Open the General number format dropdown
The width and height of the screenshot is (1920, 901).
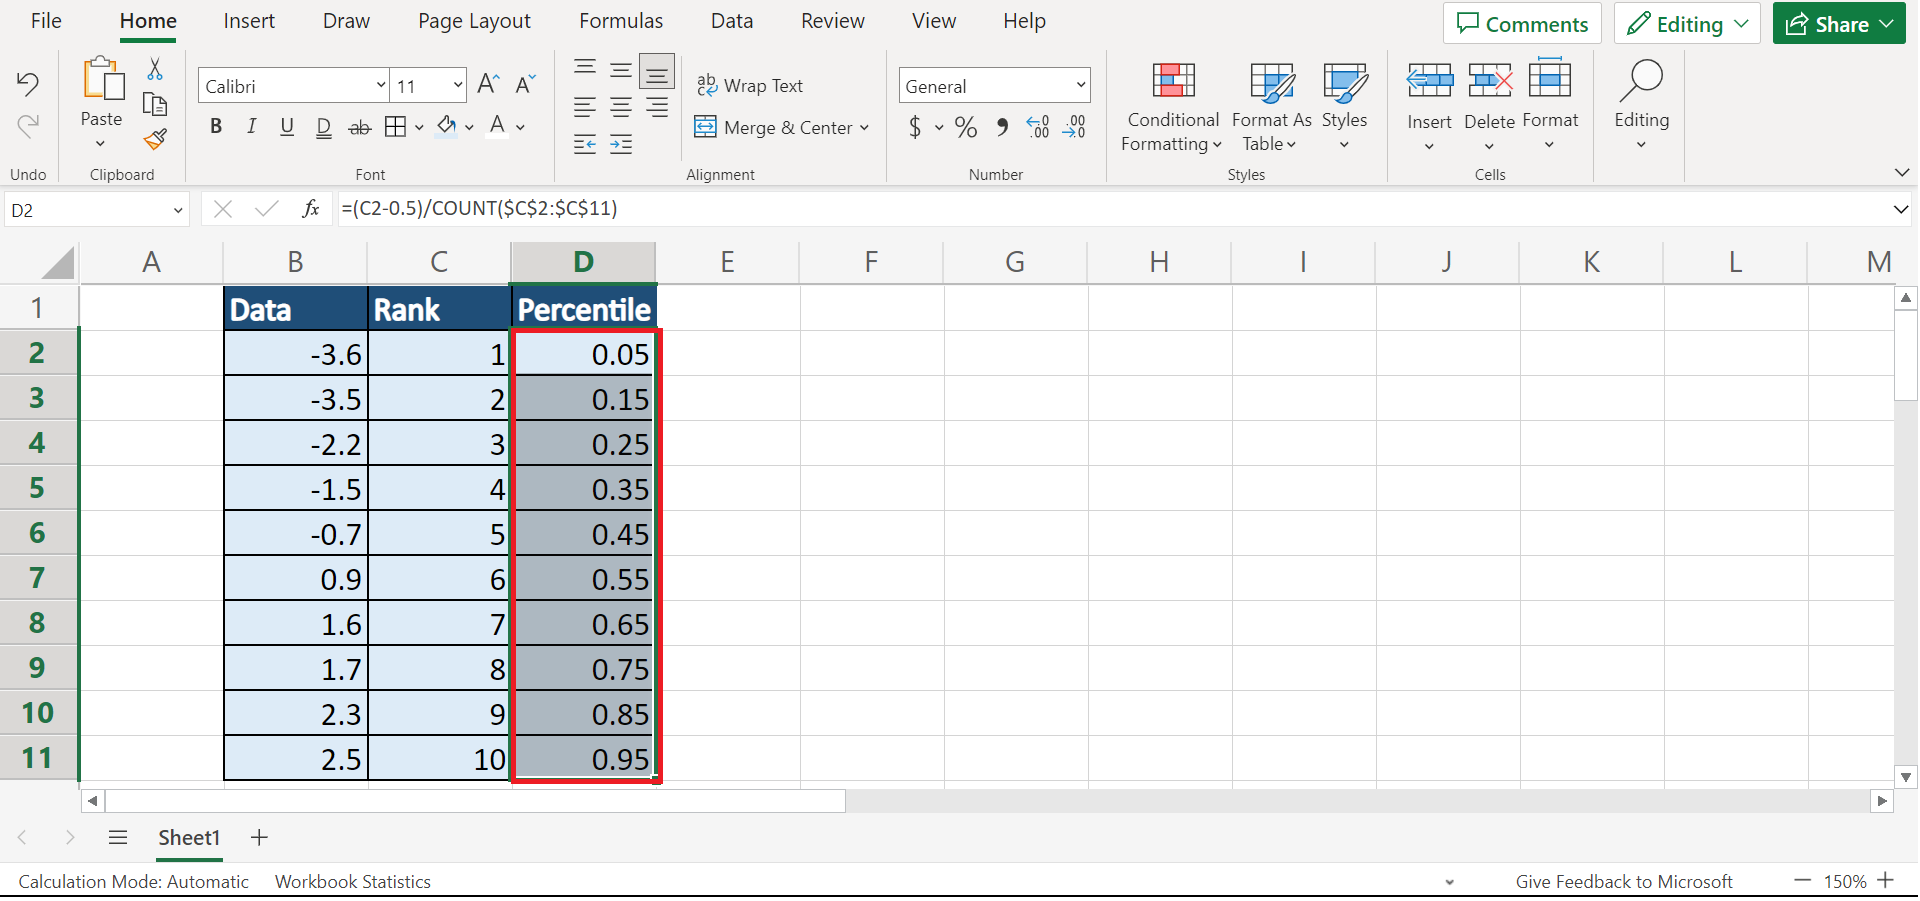1079,85
